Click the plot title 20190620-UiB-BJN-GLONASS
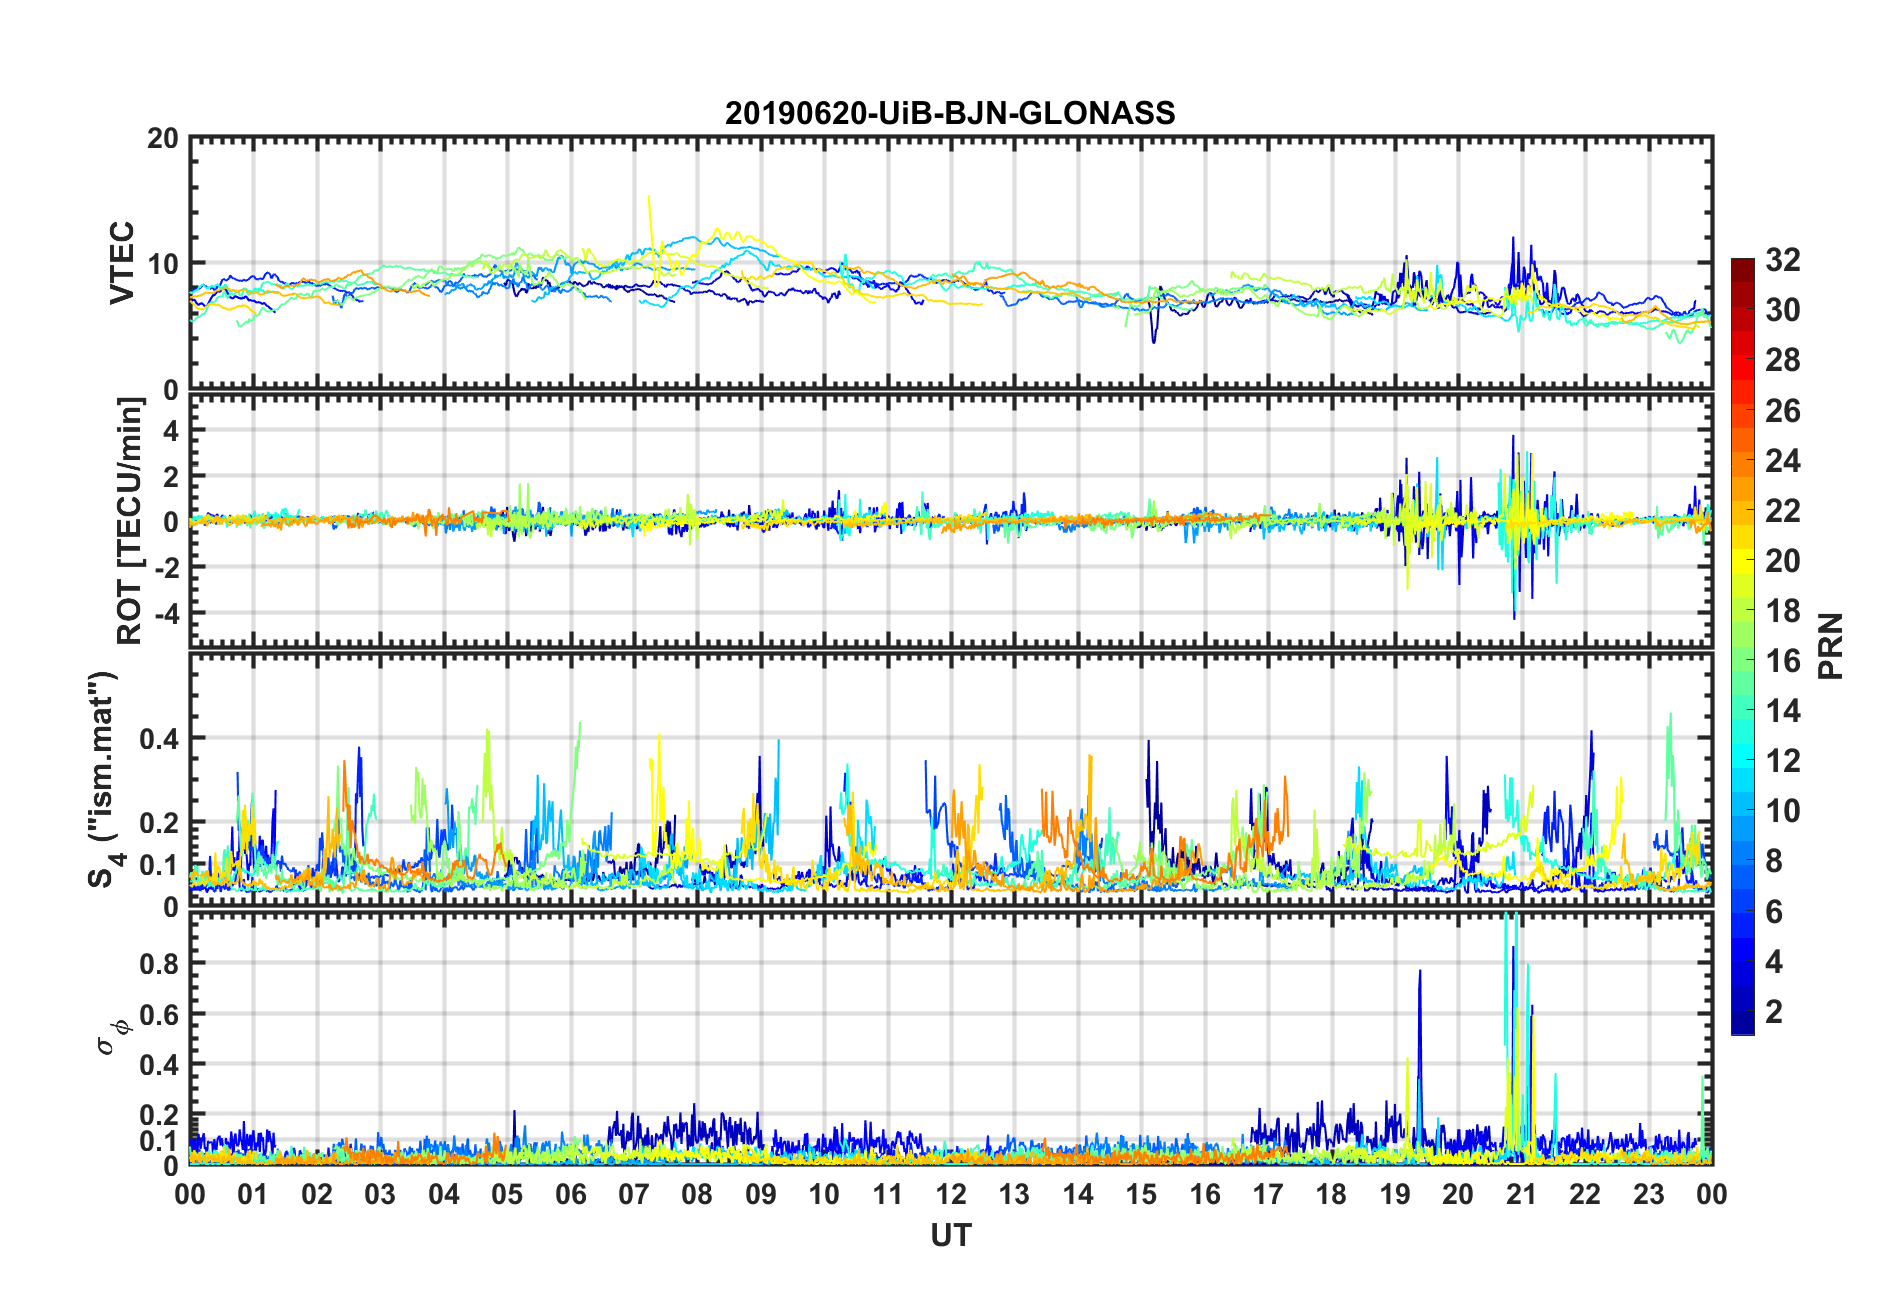This screenshot has height=1292, width=1902. (x=950, y=113)
